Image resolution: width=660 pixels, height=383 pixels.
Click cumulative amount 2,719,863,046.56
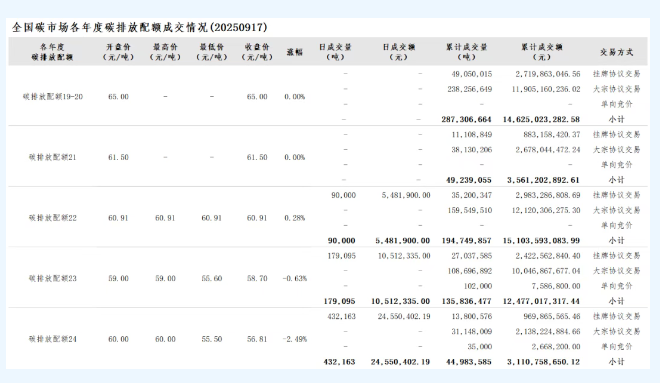coord(548,74)
